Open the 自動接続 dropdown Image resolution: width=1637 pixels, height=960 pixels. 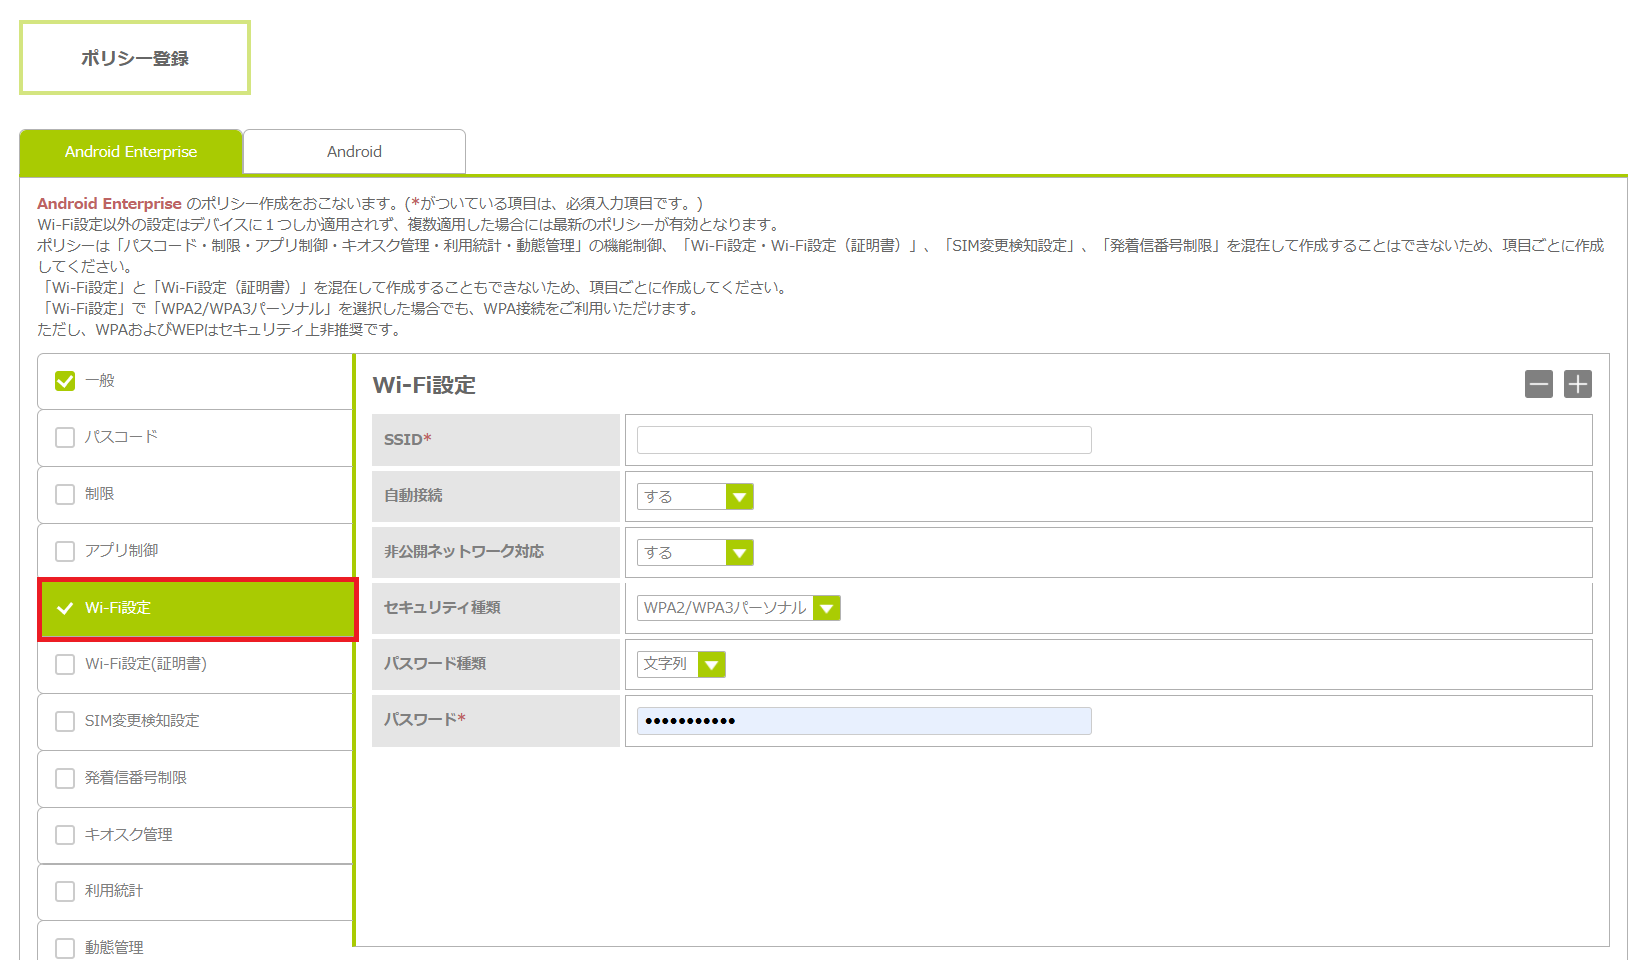pyautogui.click(x=695, y=497)
